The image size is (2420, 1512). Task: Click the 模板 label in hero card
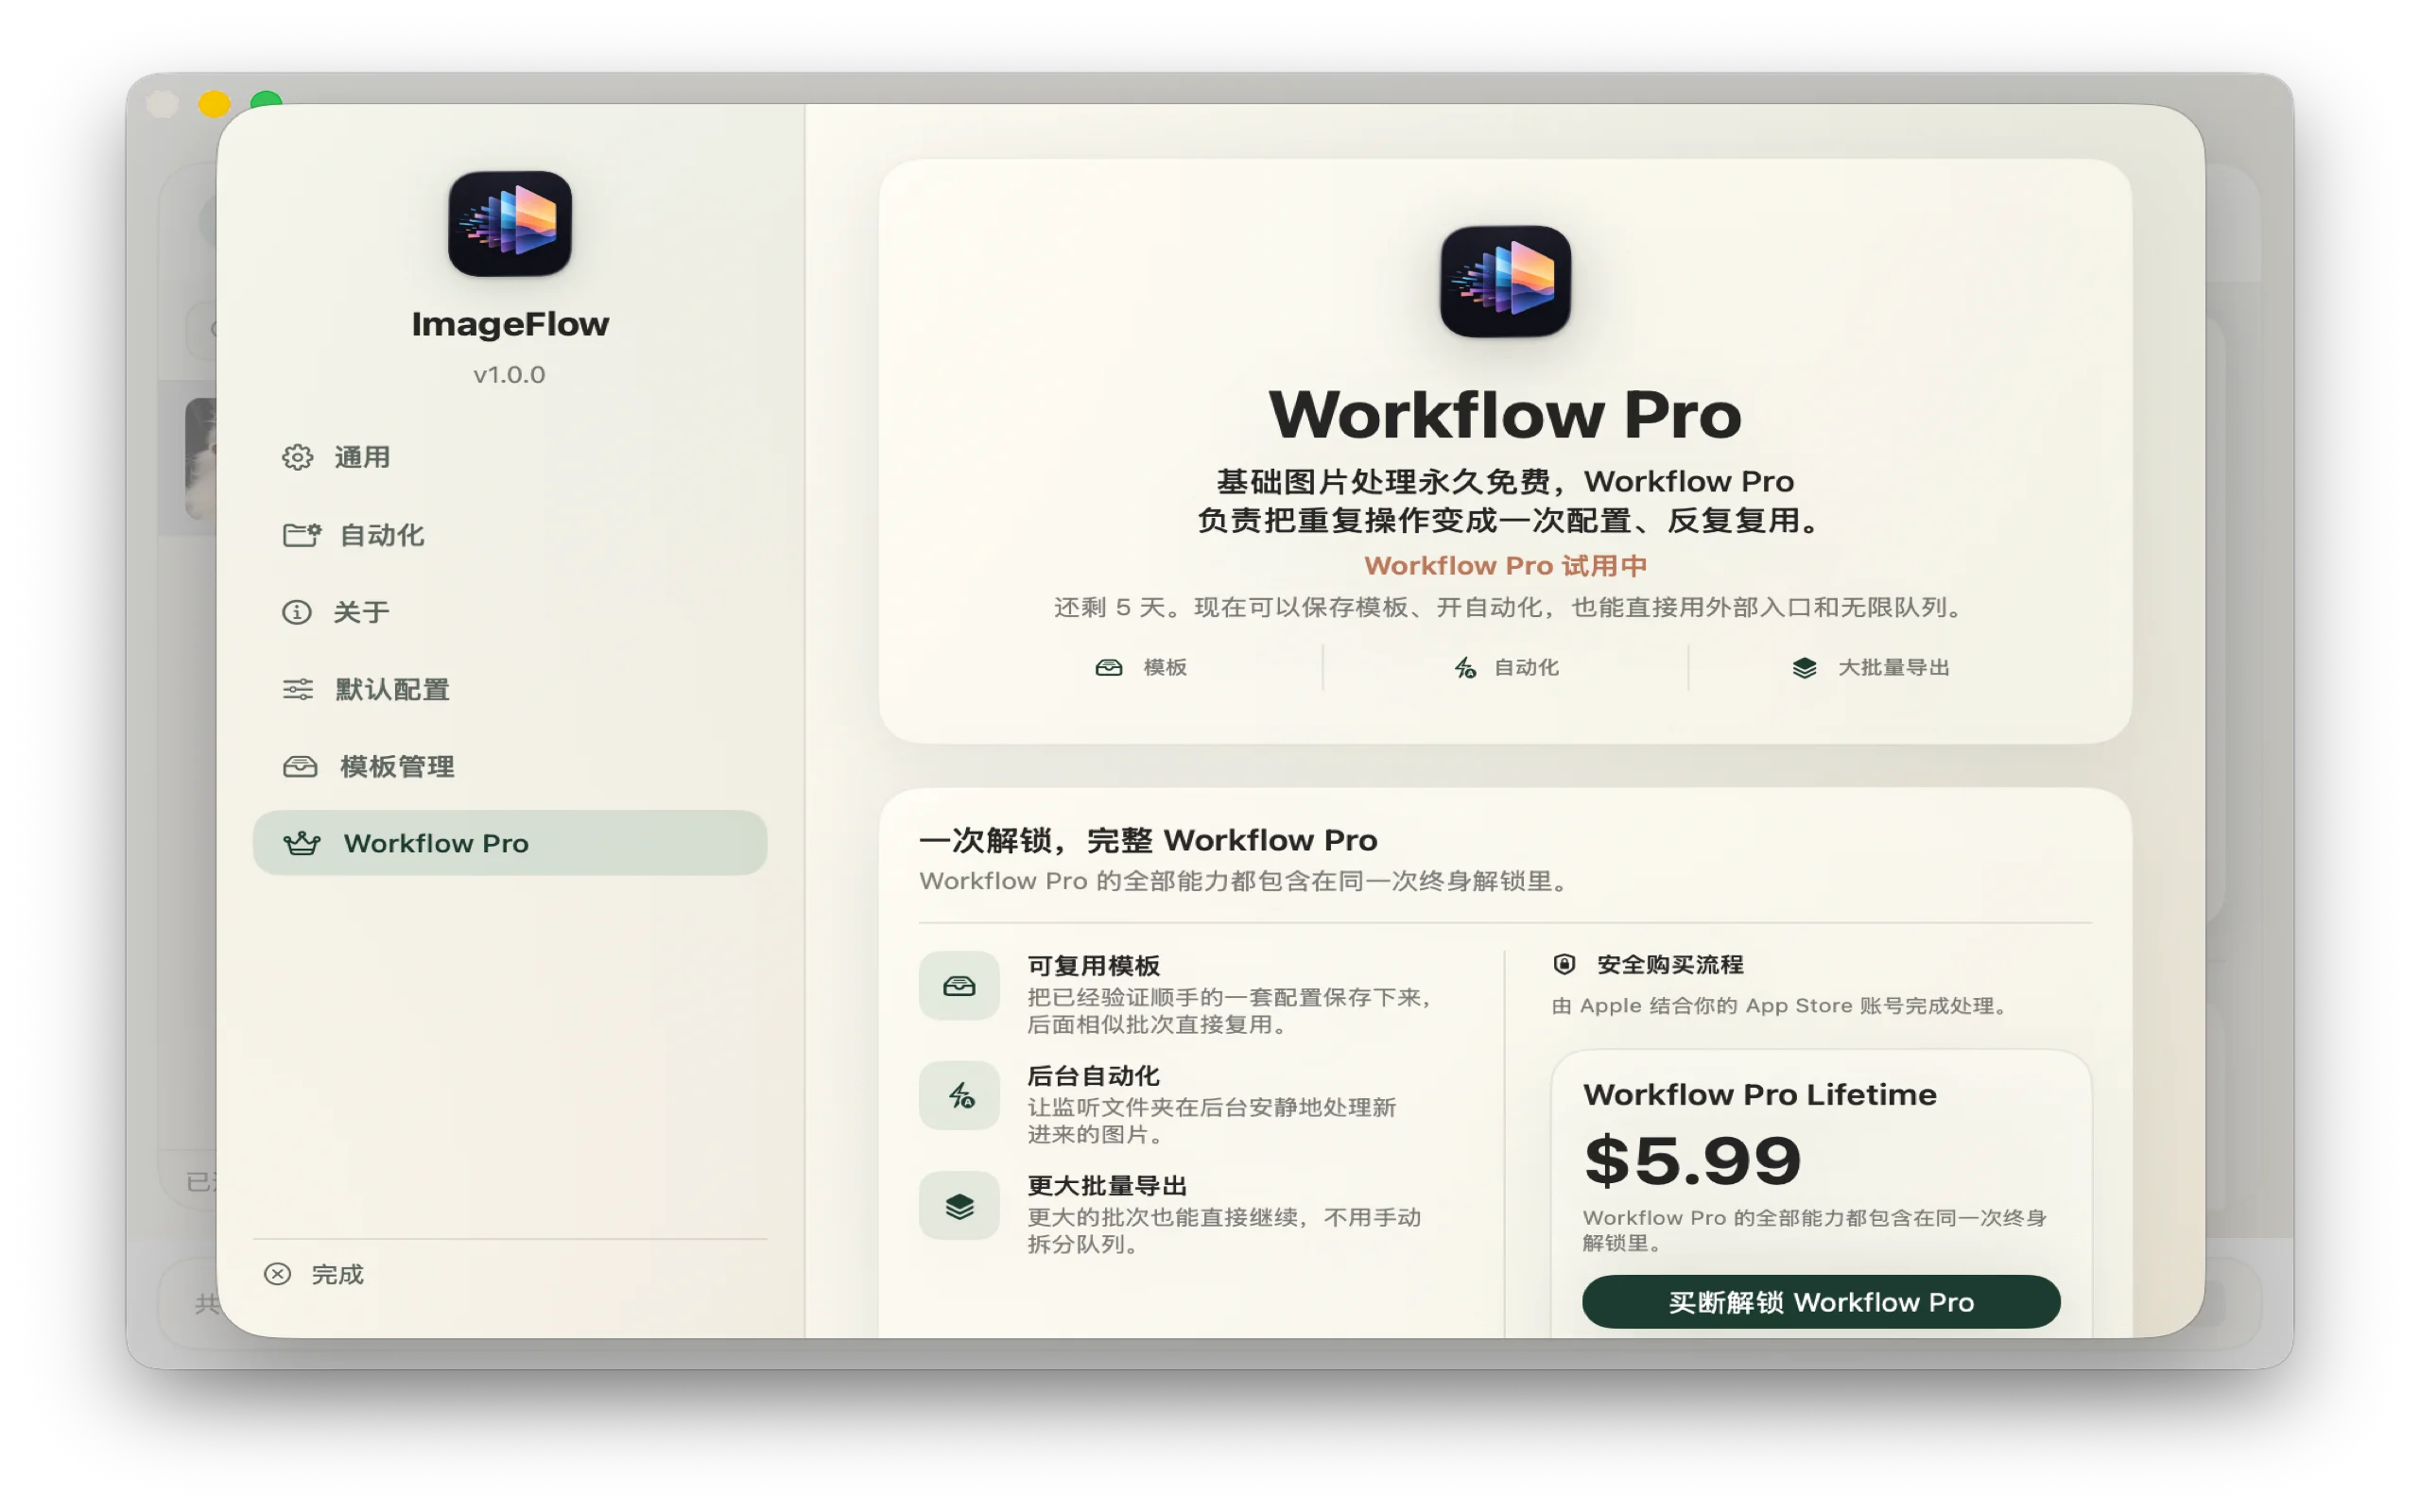pos(1165,667)
